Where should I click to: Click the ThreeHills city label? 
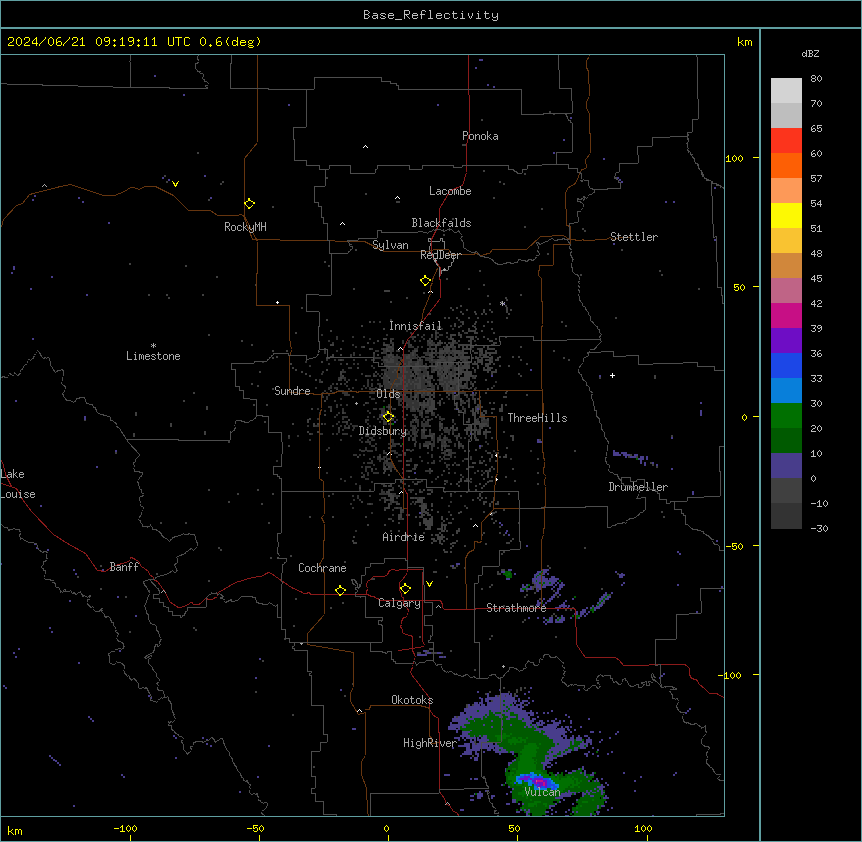537,418
